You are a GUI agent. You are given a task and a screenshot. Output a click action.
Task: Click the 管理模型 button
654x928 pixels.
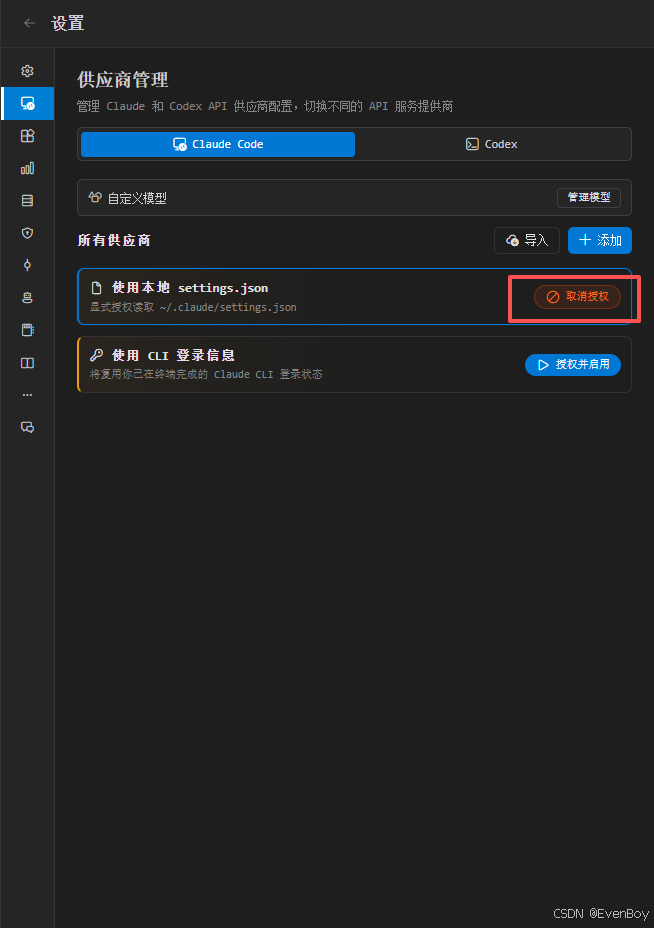coord(588,198)
